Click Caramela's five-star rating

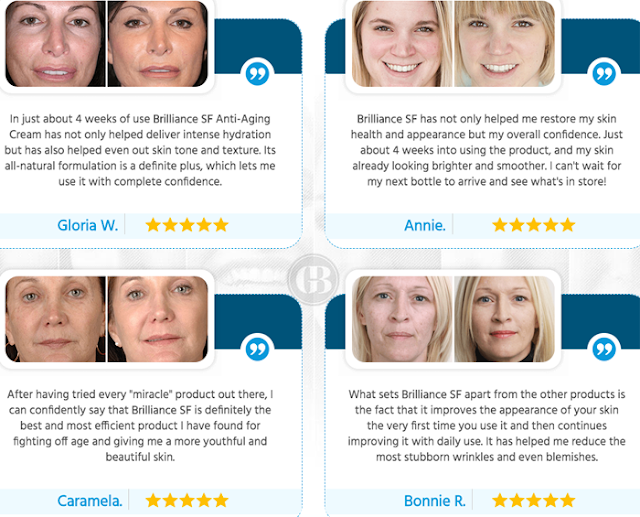187,500
